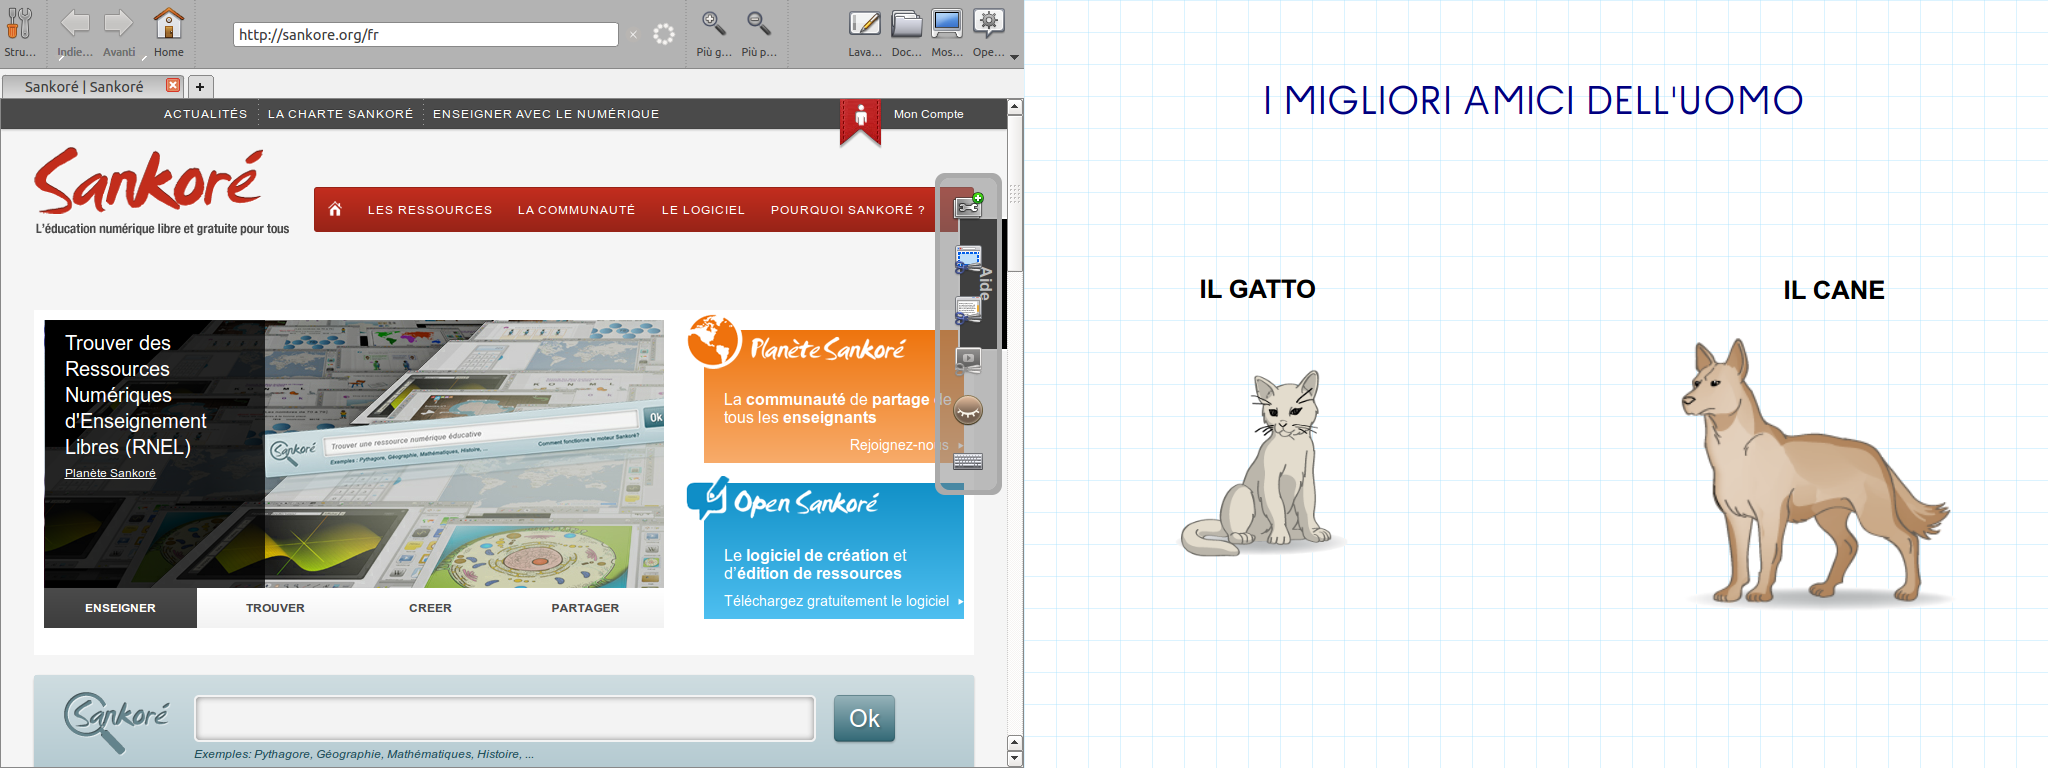This screenshot has height=768, width=2048.
Task: Add widget tool in floating palette
Action: point(969,206)
